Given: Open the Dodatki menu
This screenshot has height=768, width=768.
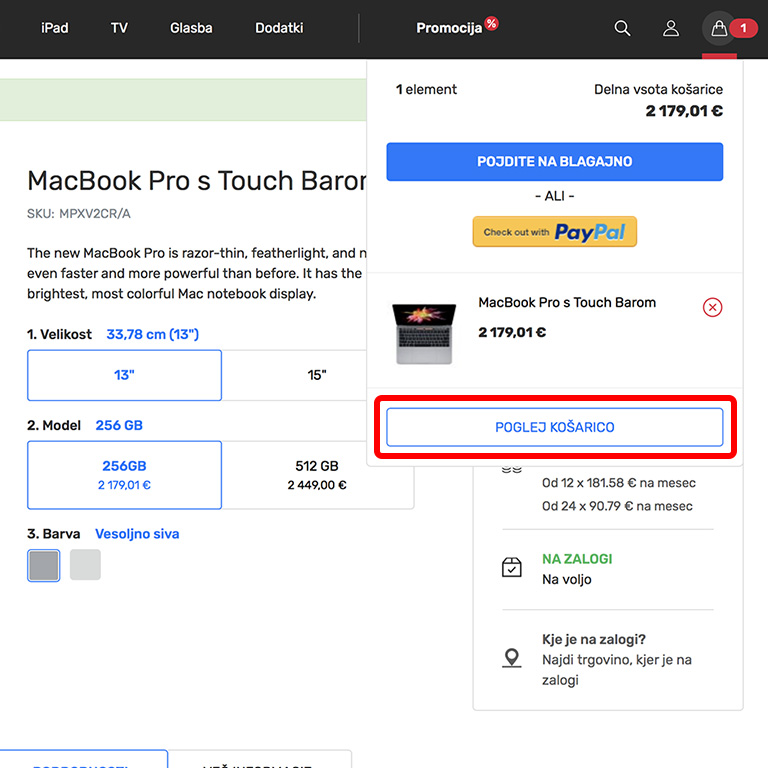Looking at the screenshot, I should click(279, 28).
